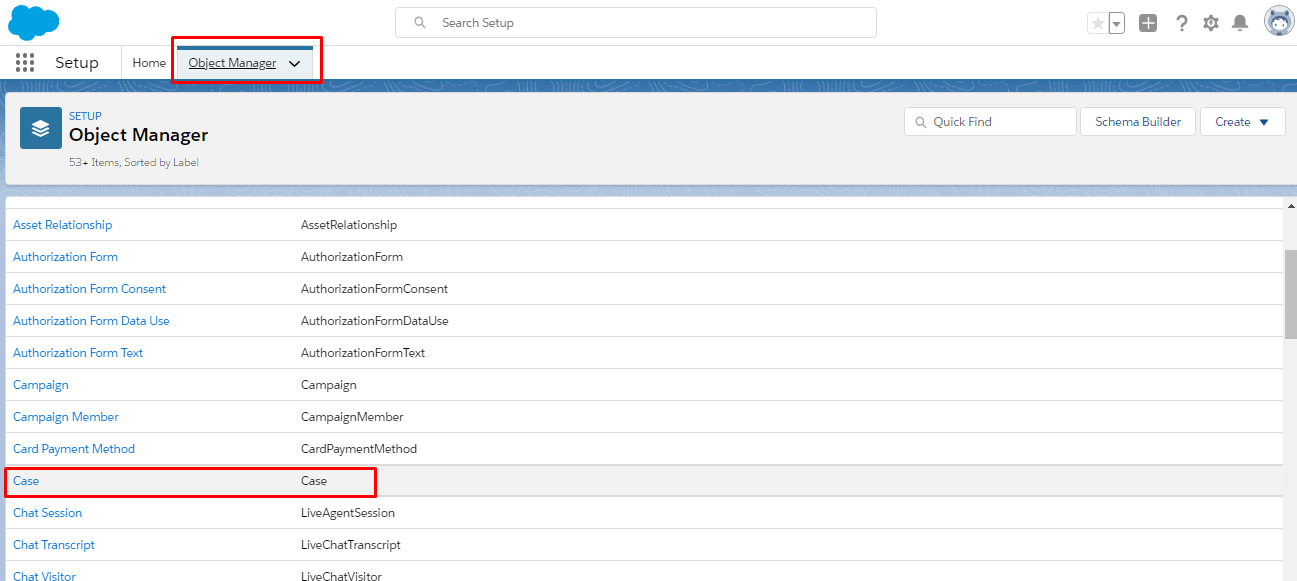Click the '53+ Items, Sorted by Label' text
This screenshot has width=1297, height=581.
pos(134,162)
